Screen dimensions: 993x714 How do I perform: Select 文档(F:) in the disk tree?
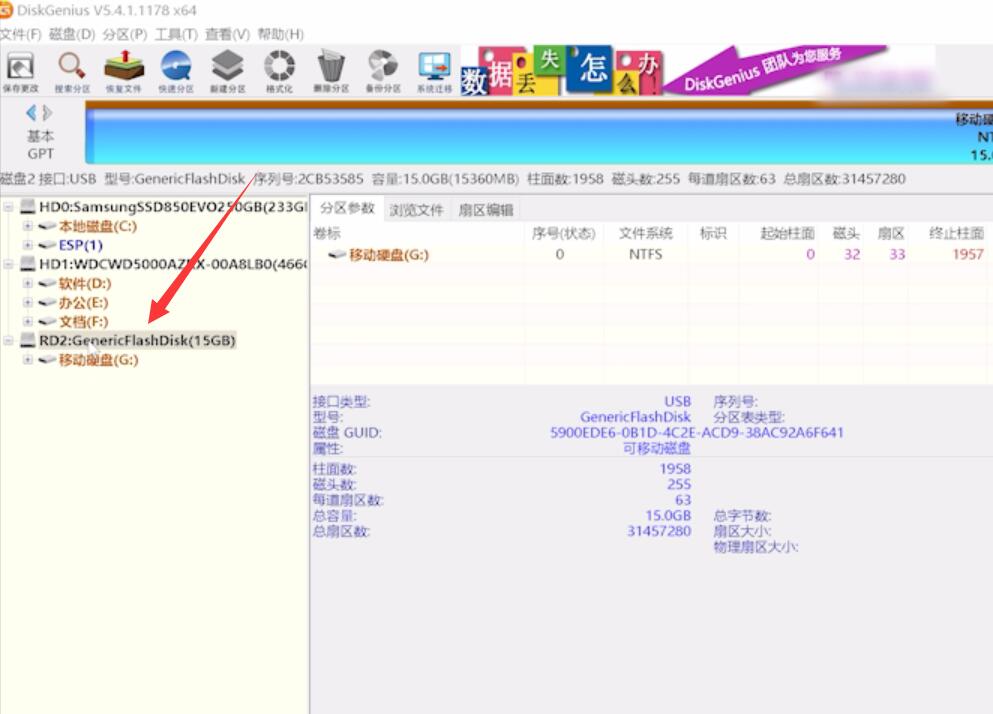pos(84,321)
